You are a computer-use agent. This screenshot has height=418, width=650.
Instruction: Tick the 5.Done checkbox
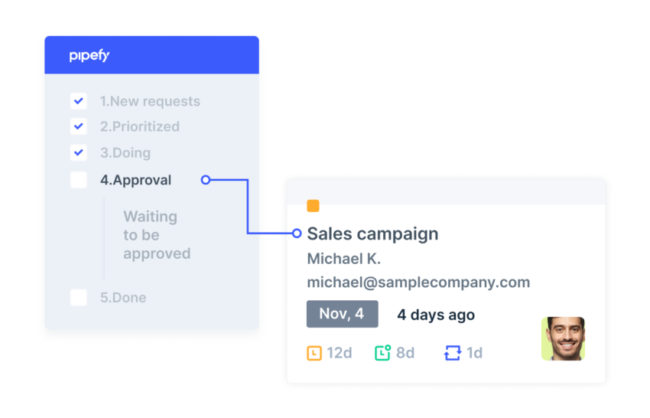(78, 297)
